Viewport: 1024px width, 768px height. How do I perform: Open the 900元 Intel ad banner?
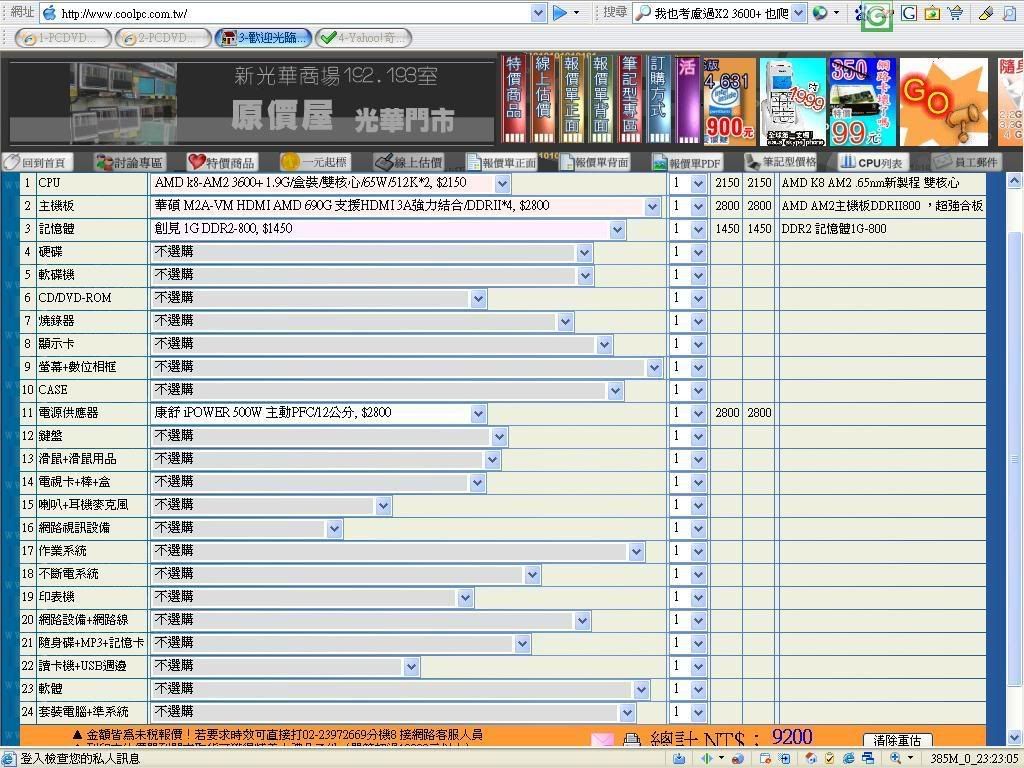point(729,101)
